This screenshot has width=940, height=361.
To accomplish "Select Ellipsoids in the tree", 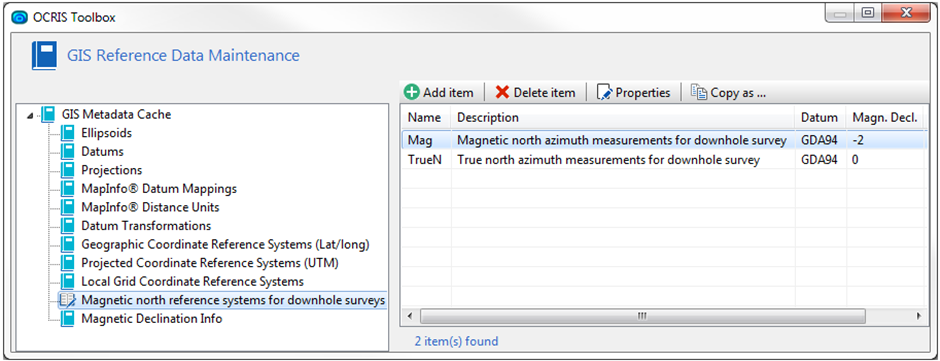I will 107,133.
